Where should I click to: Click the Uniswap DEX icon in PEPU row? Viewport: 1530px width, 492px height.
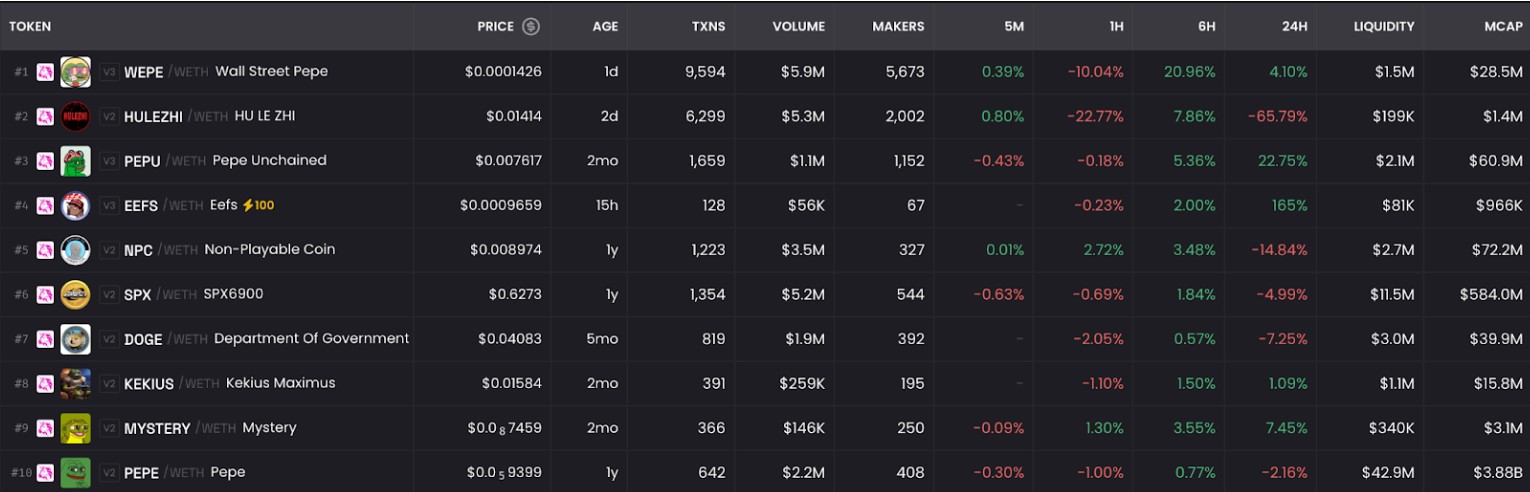[45, 161]
